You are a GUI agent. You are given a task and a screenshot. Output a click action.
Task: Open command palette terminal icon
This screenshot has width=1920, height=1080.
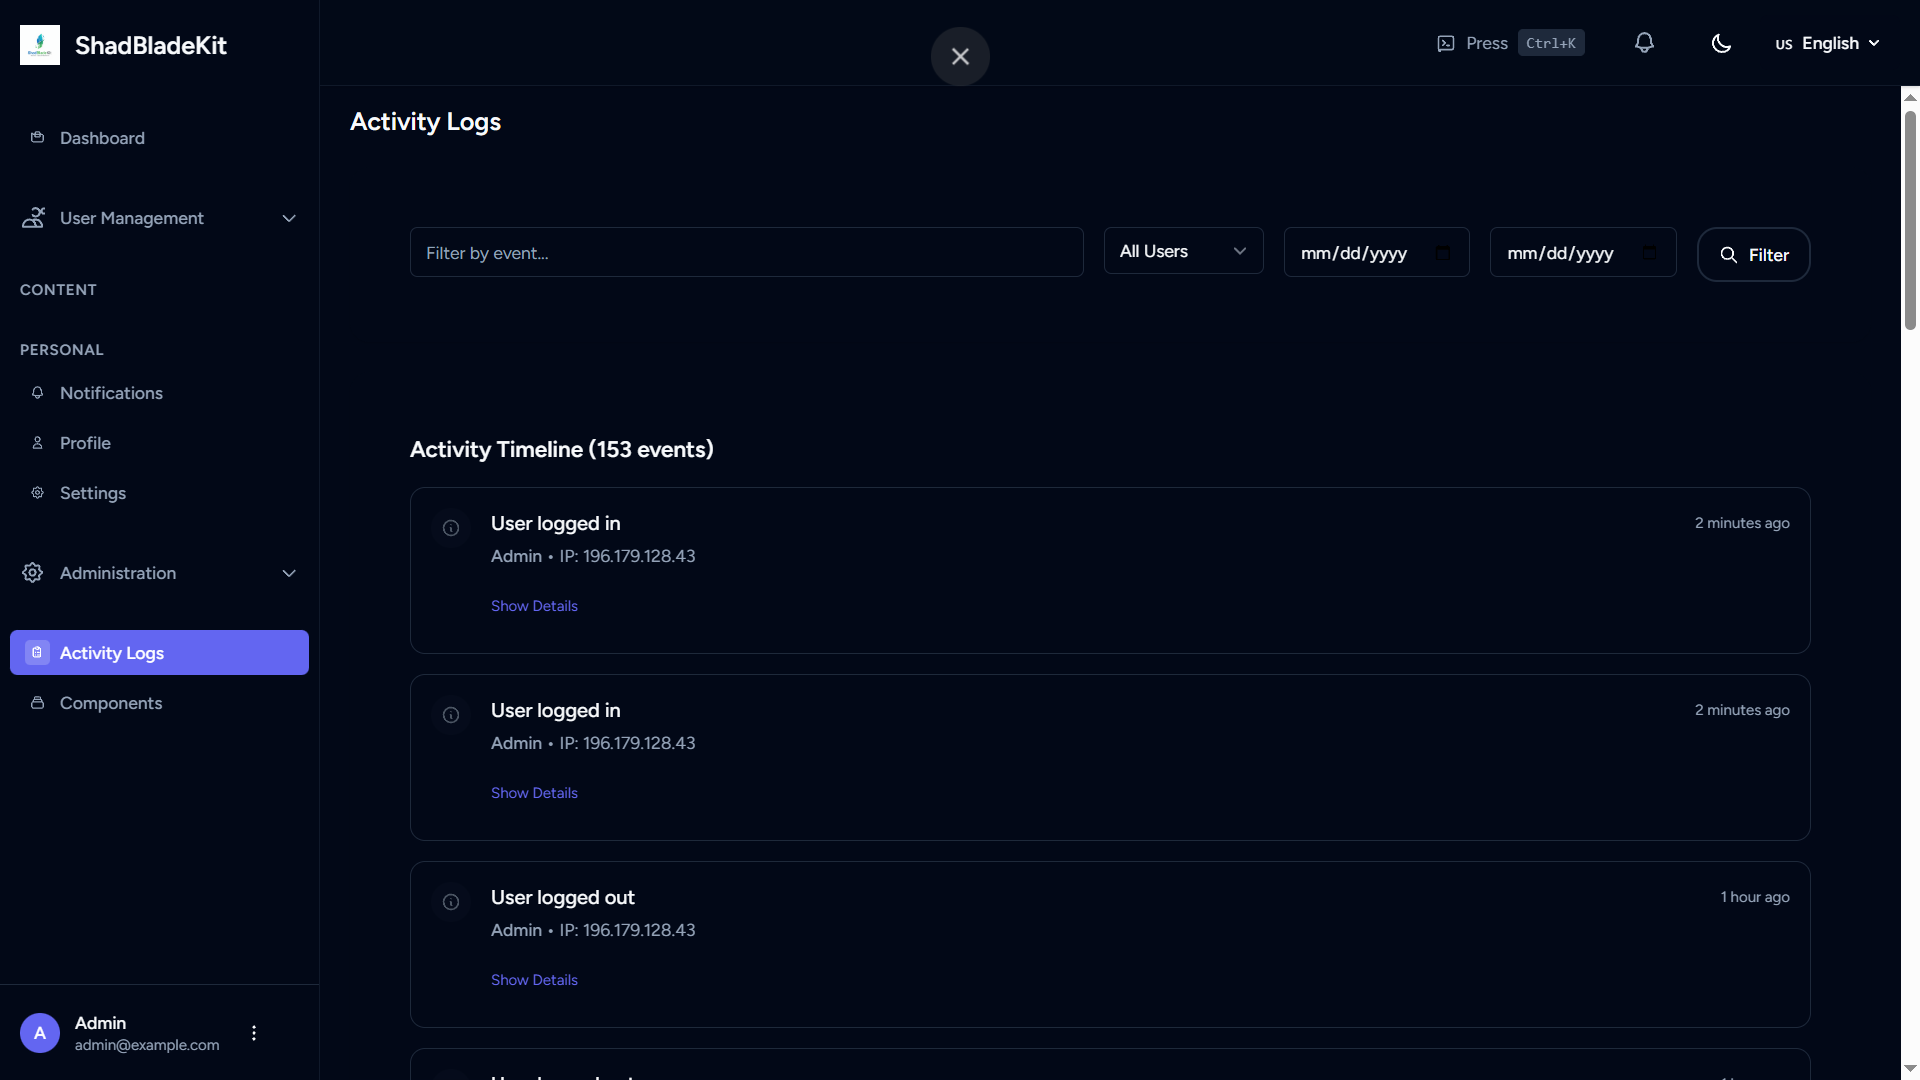[x=1446, y=43]
